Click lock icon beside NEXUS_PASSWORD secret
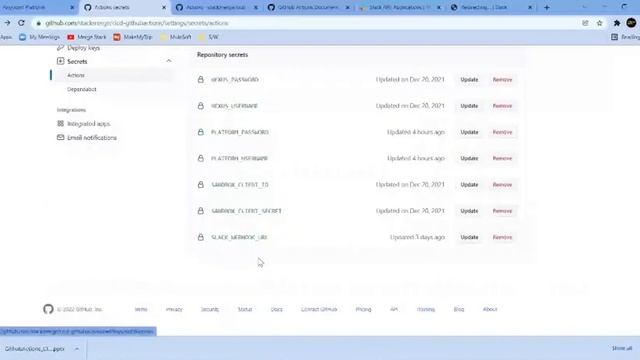Screen dimensions: 640x360 point(200,79)
